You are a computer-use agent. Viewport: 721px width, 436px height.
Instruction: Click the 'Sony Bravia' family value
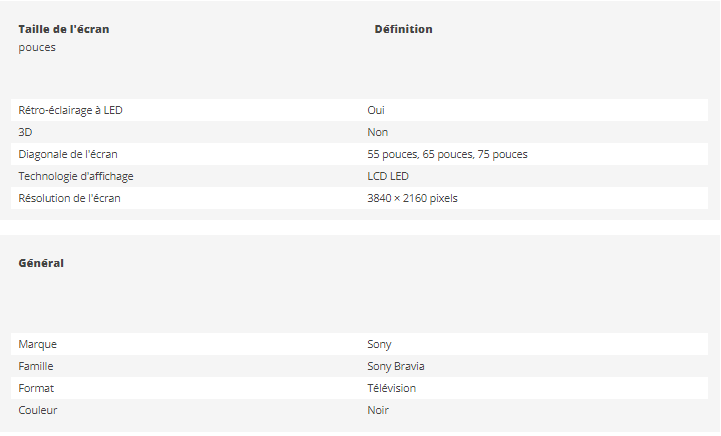[396, 366]
